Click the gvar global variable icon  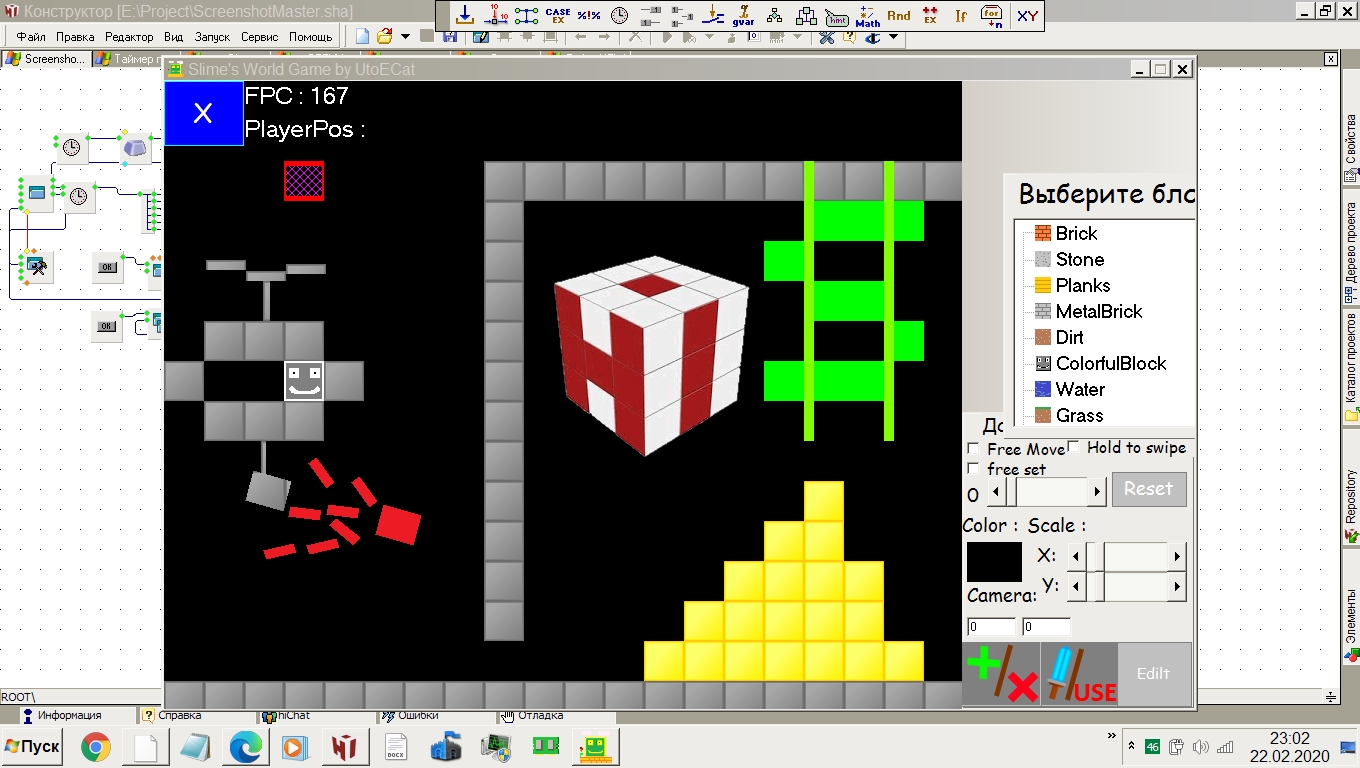[744, 15]
